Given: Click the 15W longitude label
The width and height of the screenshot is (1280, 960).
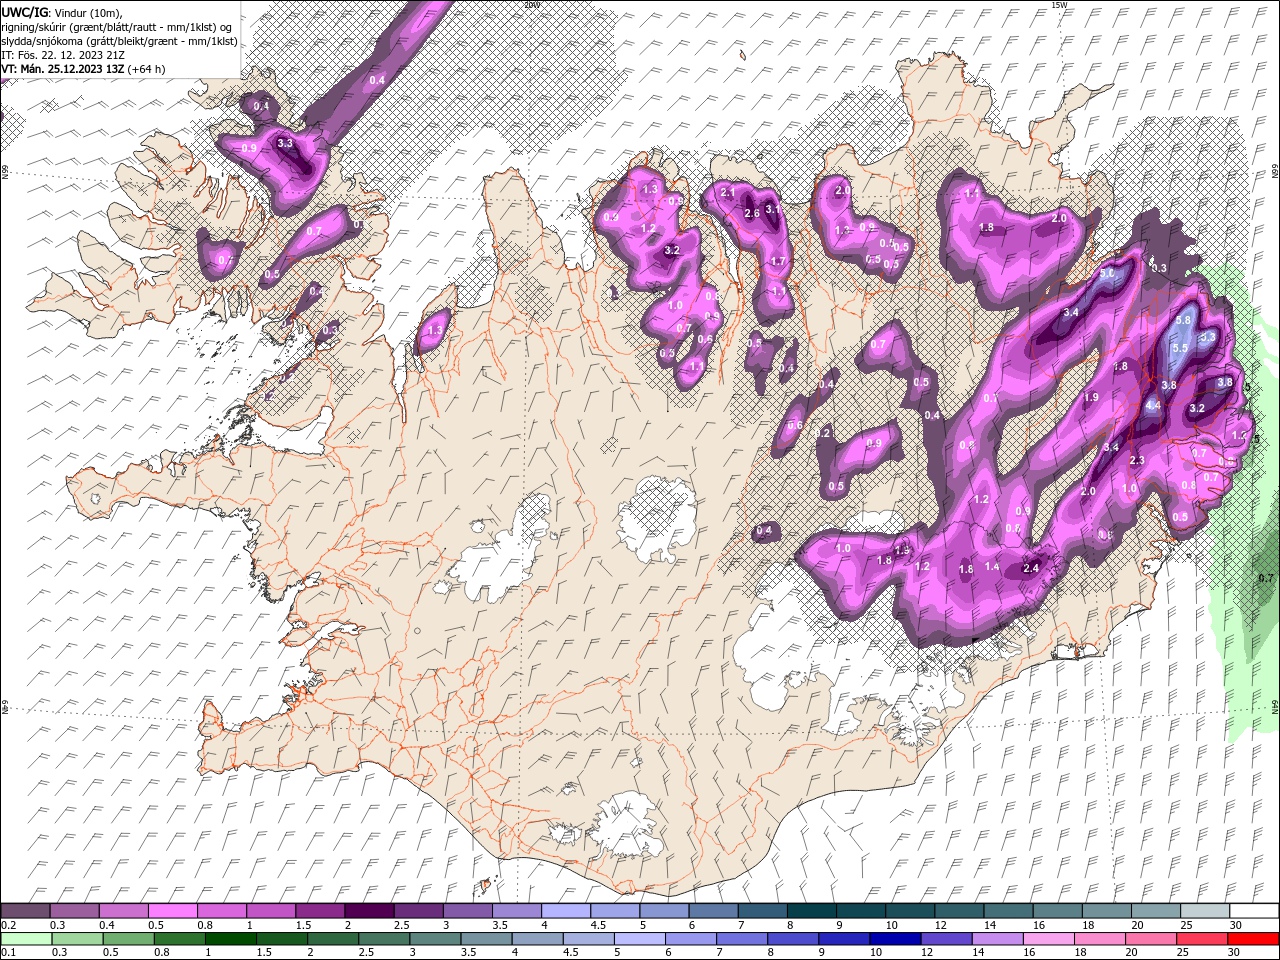Looking at the screenshot, I should point(1059,5).
